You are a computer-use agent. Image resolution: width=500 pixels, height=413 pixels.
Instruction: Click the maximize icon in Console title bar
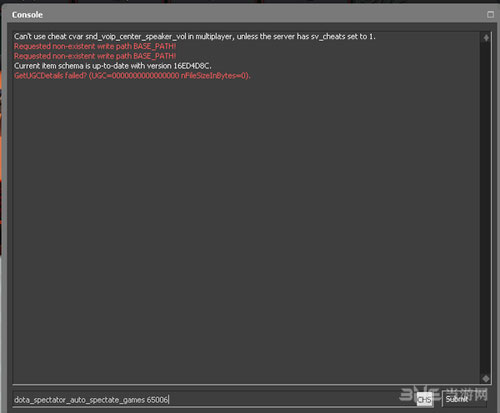click(490, 14)
